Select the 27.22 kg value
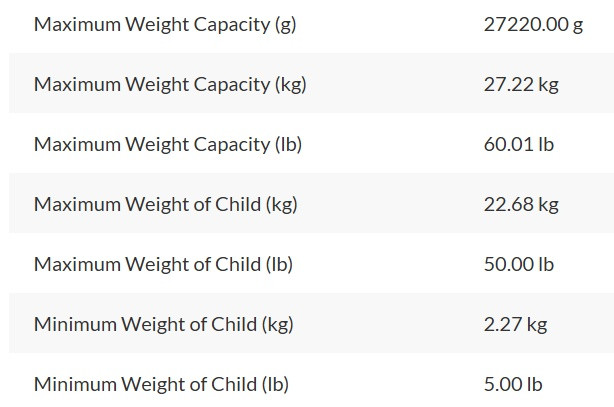Viewport: 614px width, 407px height. [x=521, y=85]
